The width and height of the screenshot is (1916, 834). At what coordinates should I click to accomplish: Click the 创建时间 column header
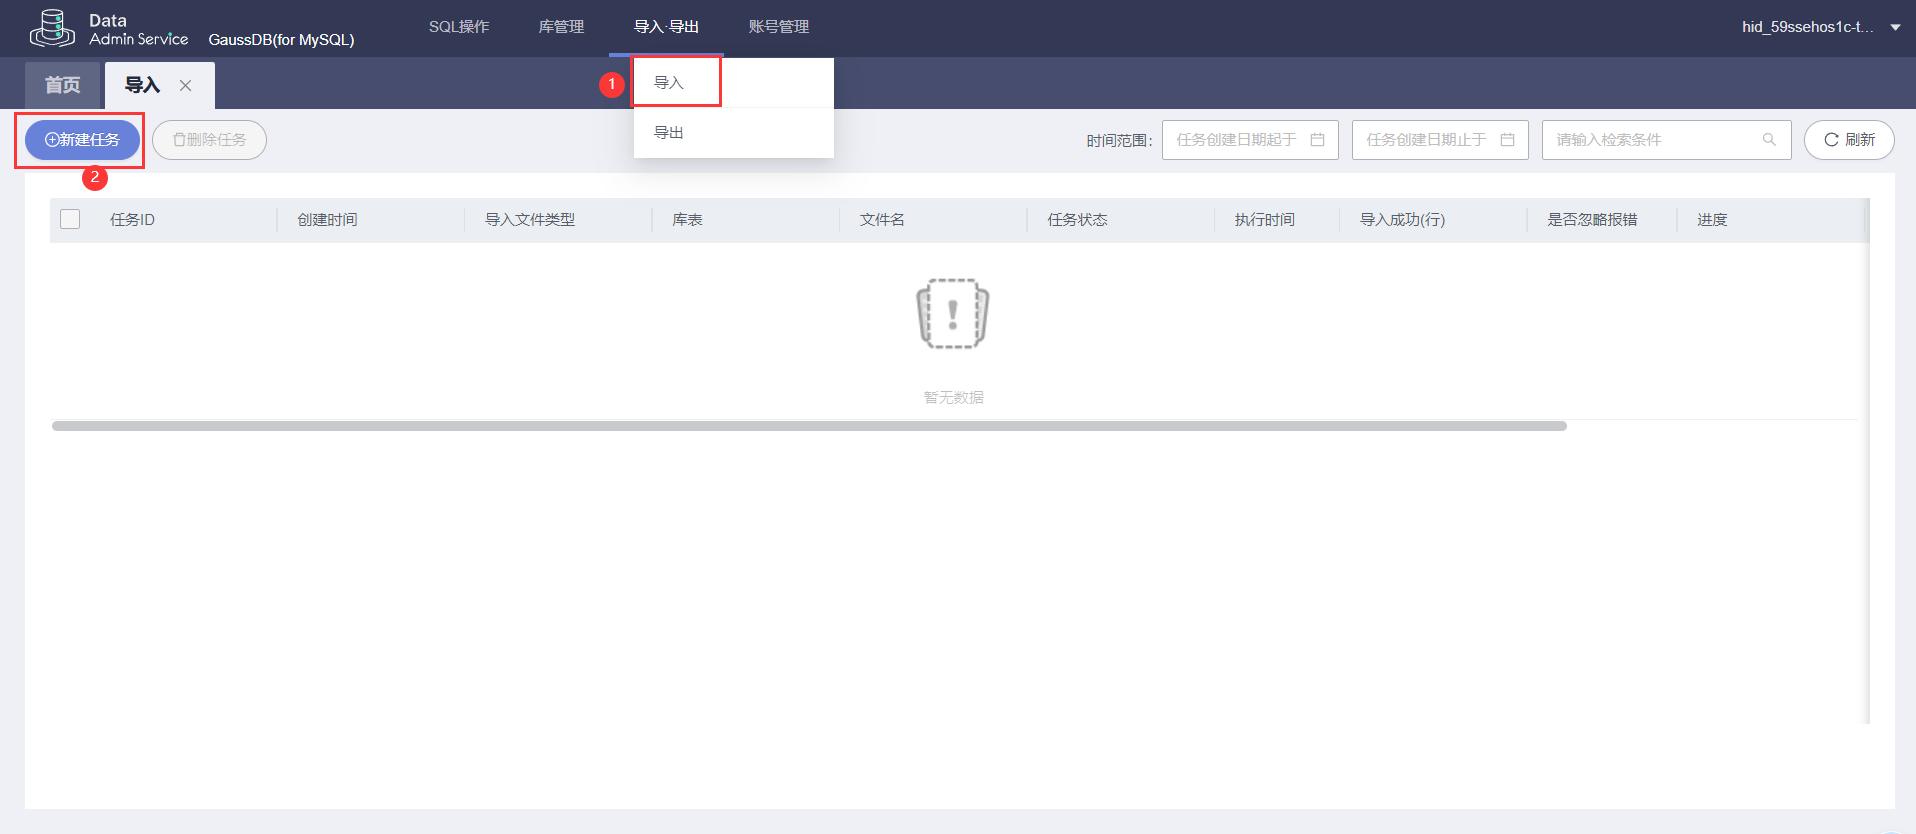327,220
